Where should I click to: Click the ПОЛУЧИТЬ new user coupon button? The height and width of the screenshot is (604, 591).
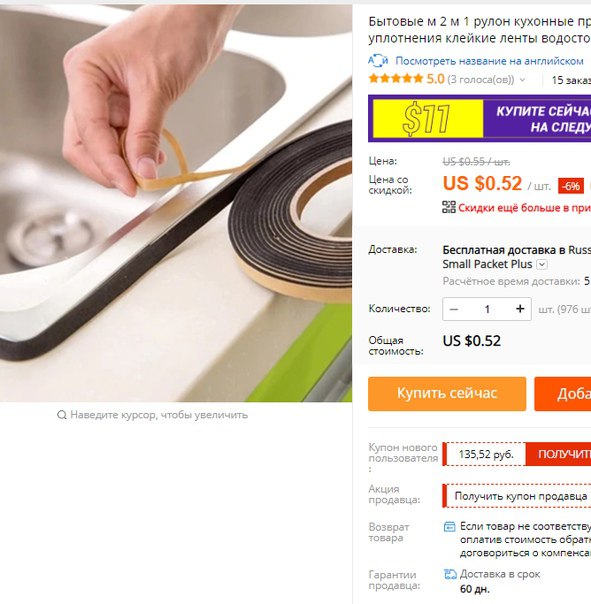pos(558,454)
